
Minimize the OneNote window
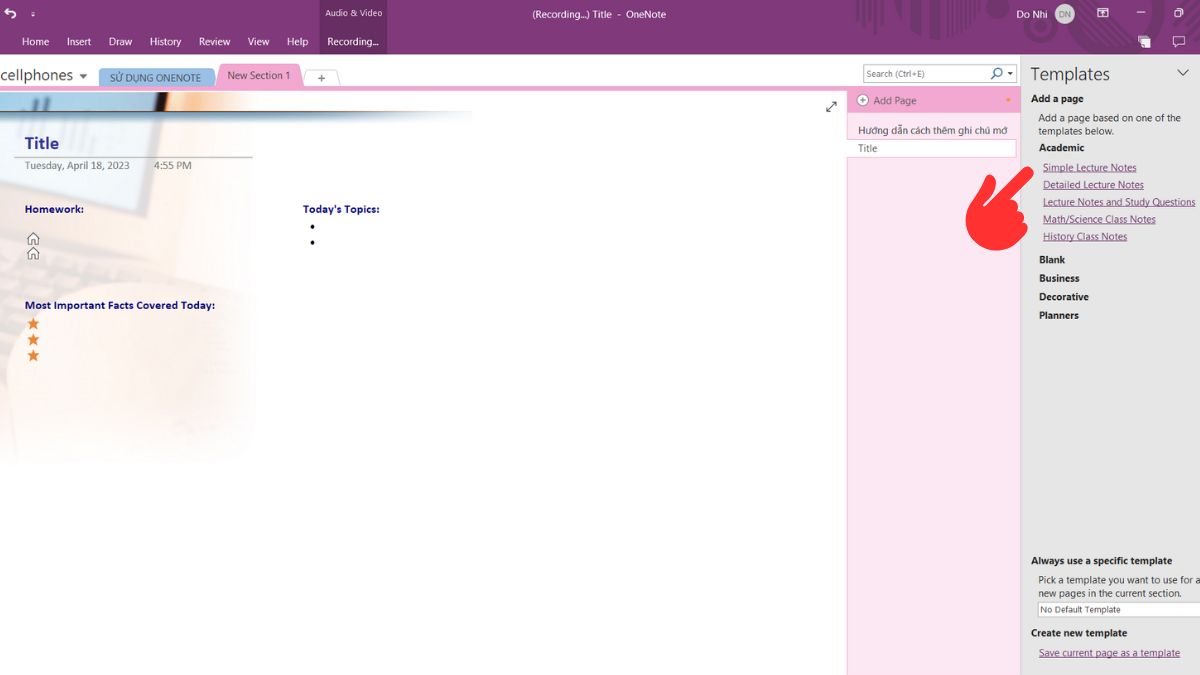point(1140,14)
